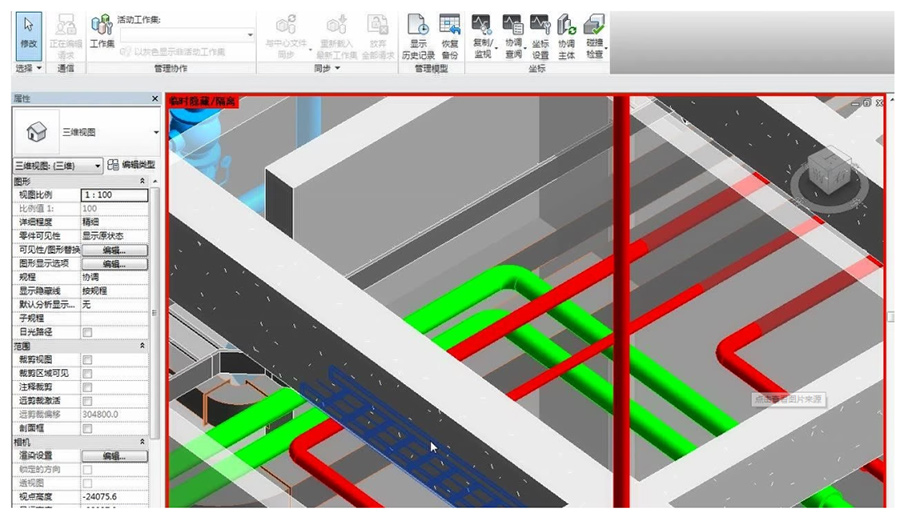Viewport: 900px width, 521px height.
Task: Click the 工作集 (Worksets) icon
Action: point(101,31)
